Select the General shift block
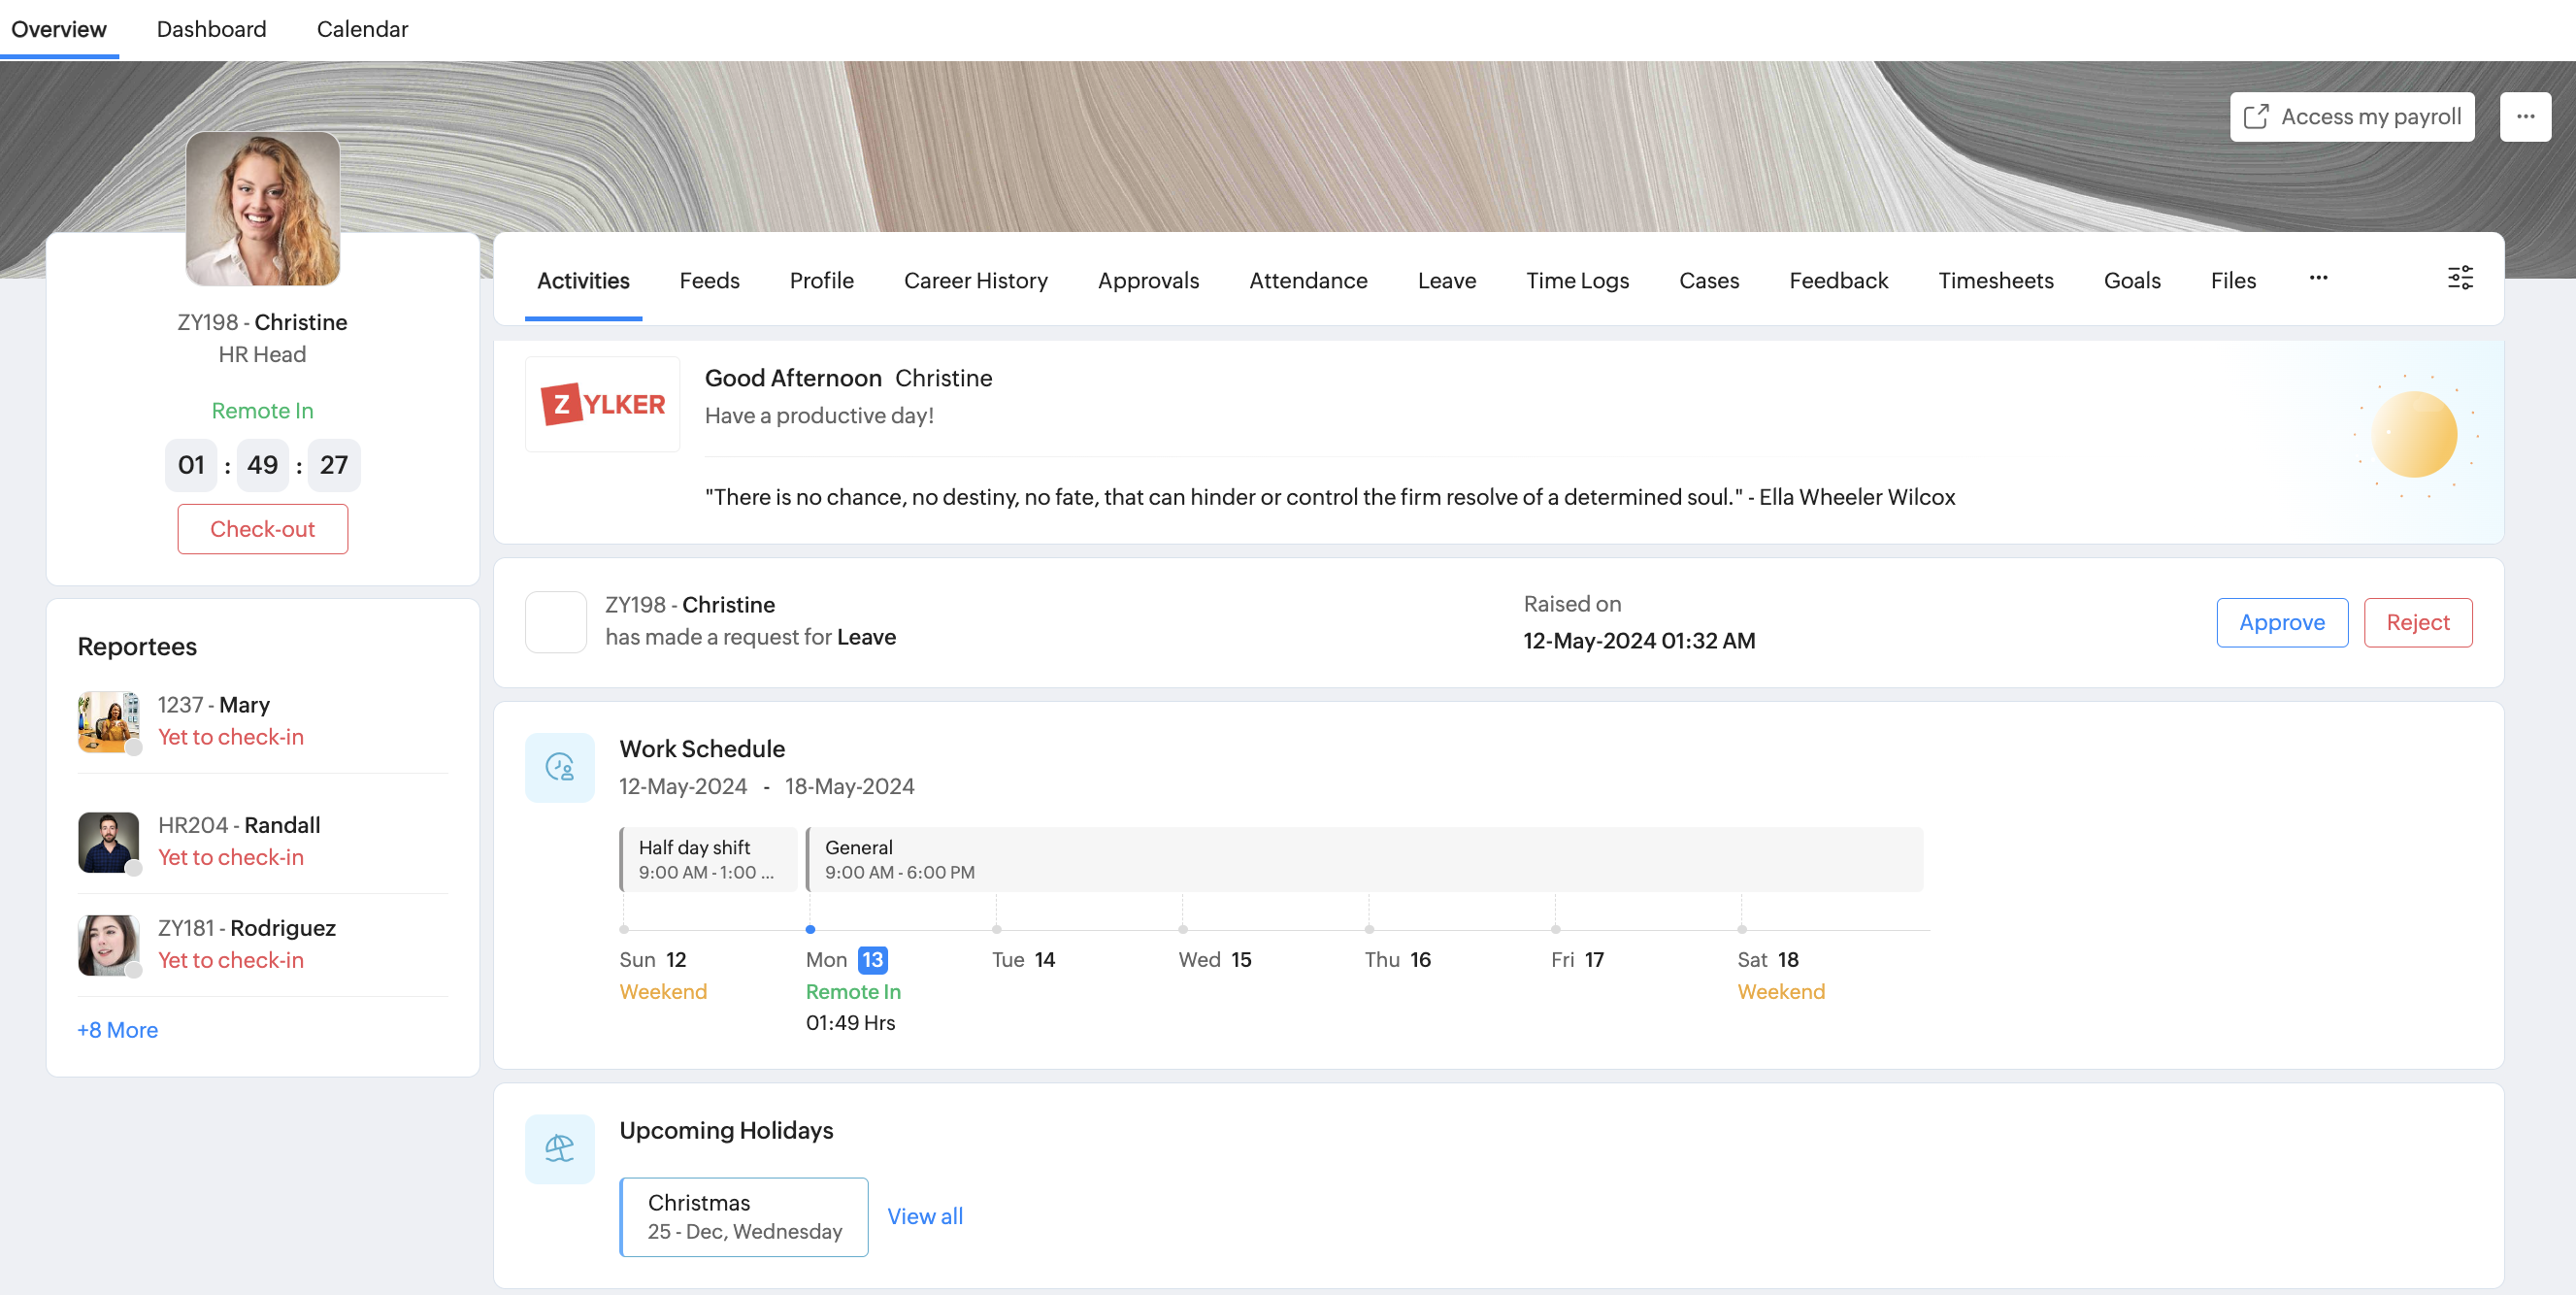Screen dimensions: 2576x1295 click(x=1365, y=859)
